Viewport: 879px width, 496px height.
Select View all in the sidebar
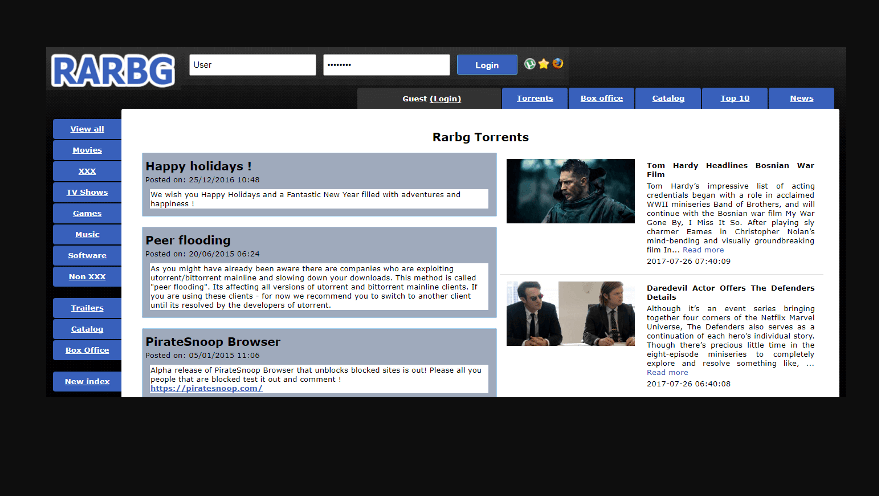pos(87,129)
